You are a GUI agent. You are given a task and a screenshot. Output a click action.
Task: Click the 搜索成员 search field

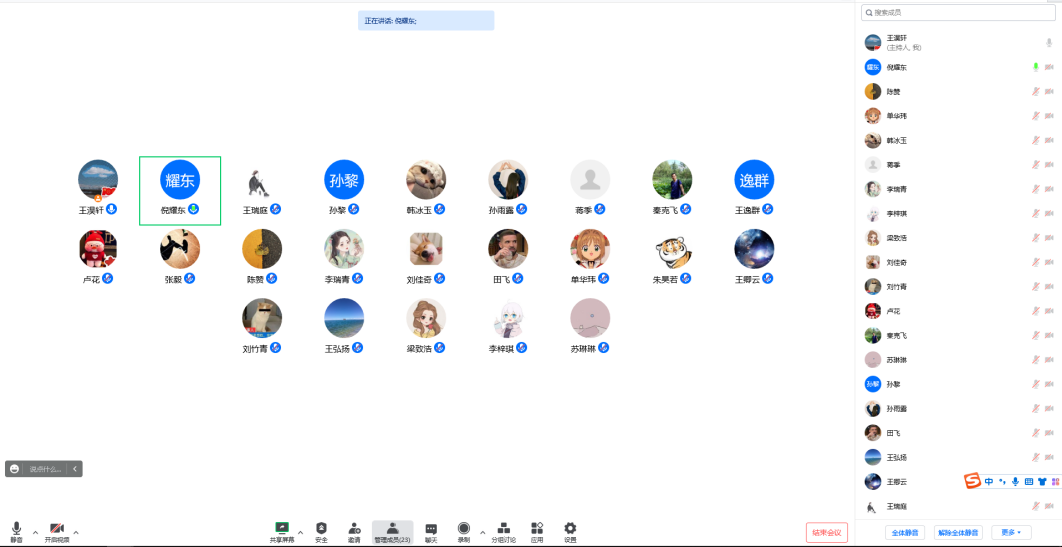pos(958,12)
